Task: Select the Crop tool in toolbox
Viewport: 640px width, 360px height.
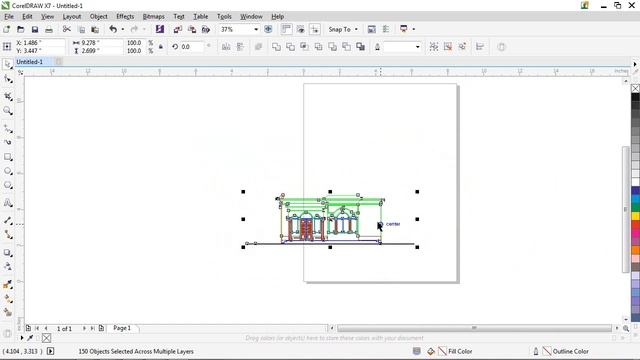Action: point(7,96)
